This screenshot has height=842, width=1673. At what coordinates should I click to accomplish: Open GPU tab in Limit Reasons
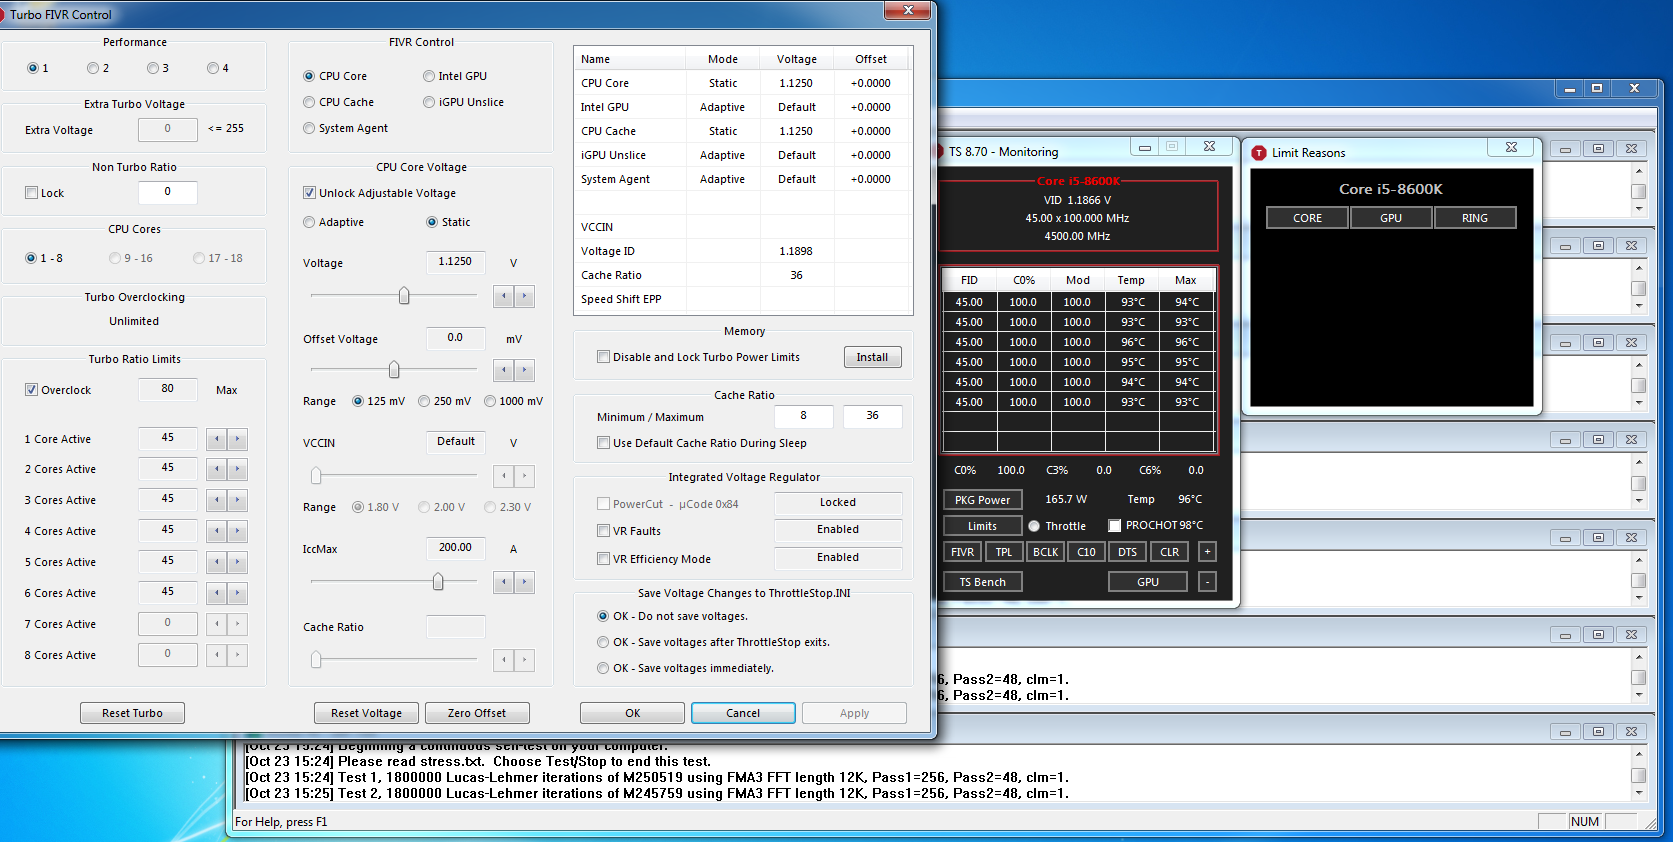pyautogui.click(x=1391, y=218)
